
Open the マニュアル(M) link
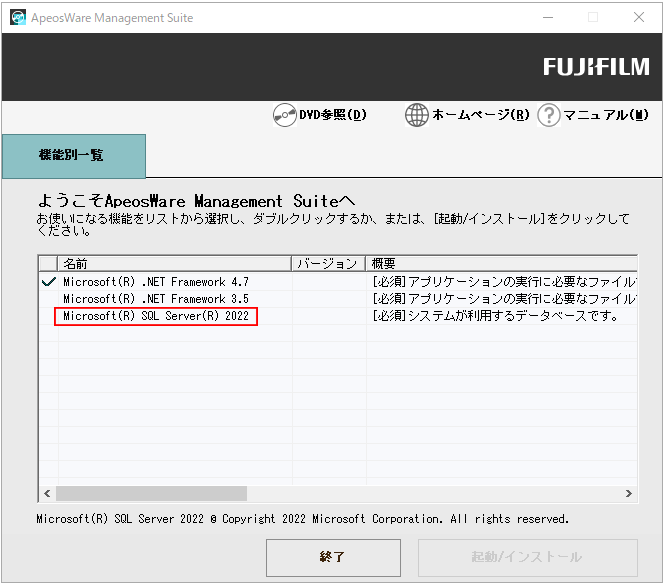click(x=606, y=115)
